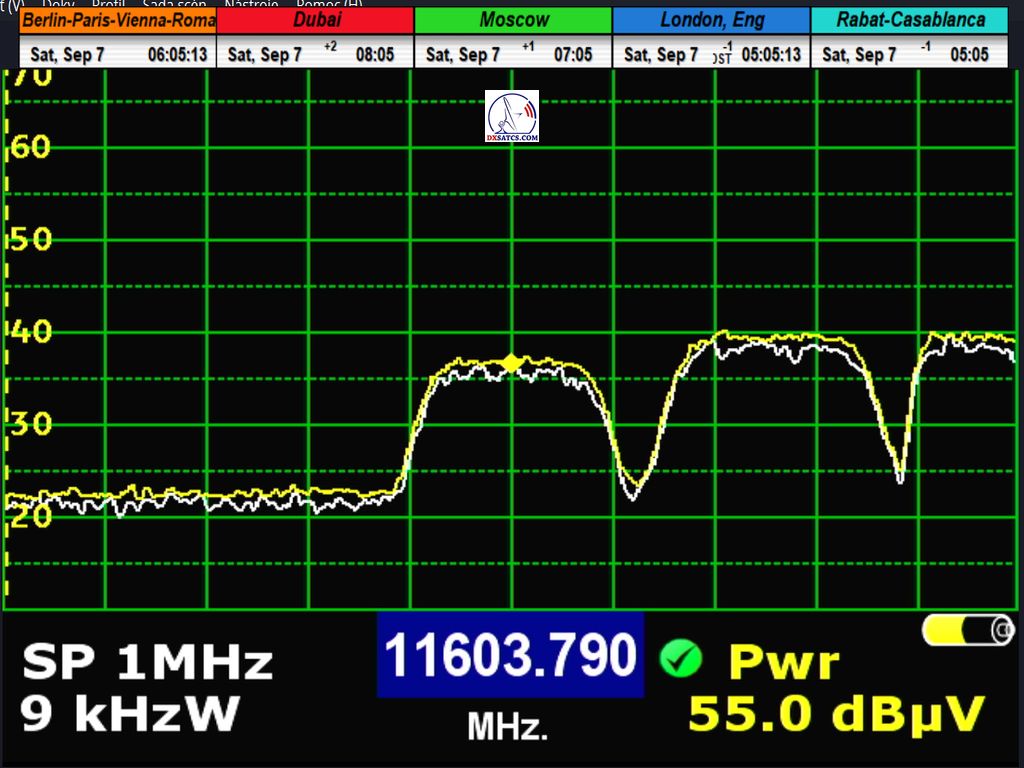
Task: Click the London time 05:05:13 display
Action: coord(771,55)
